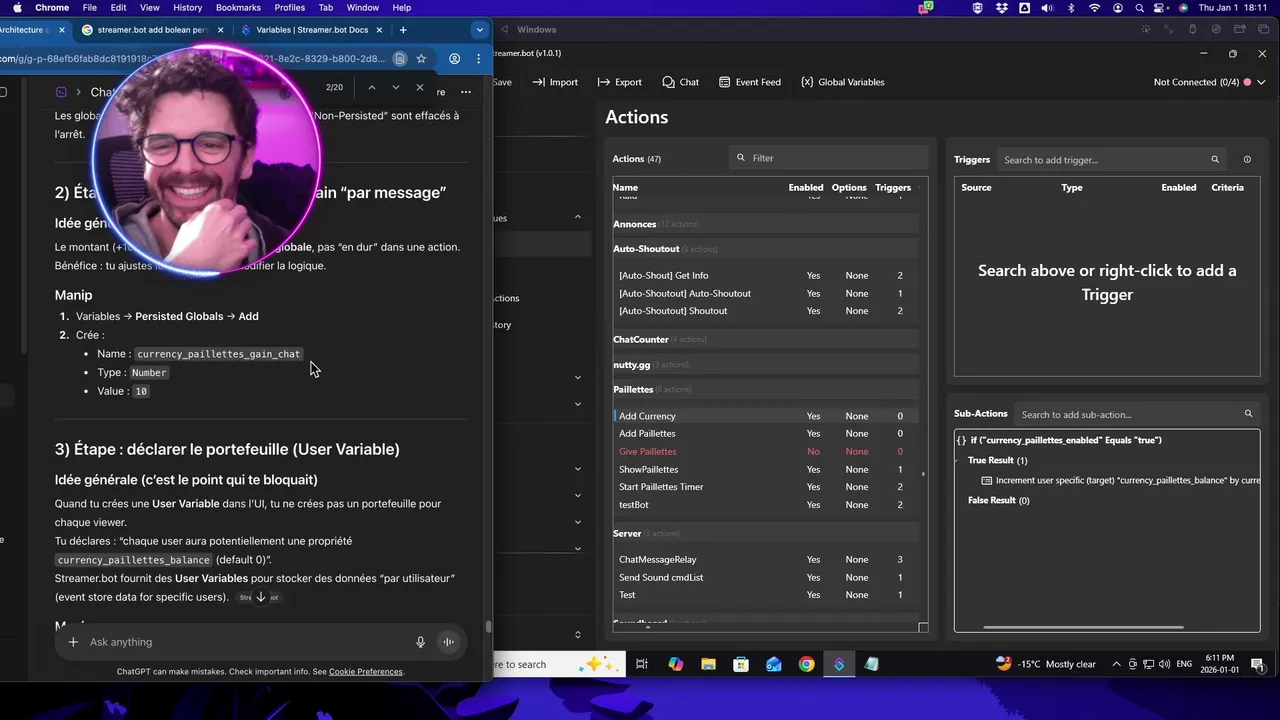Viewport: 1280px width, 720px height.
Task: Sort actions by the Enabled column header
Action: pyautogui.click(x=806, y=188)
